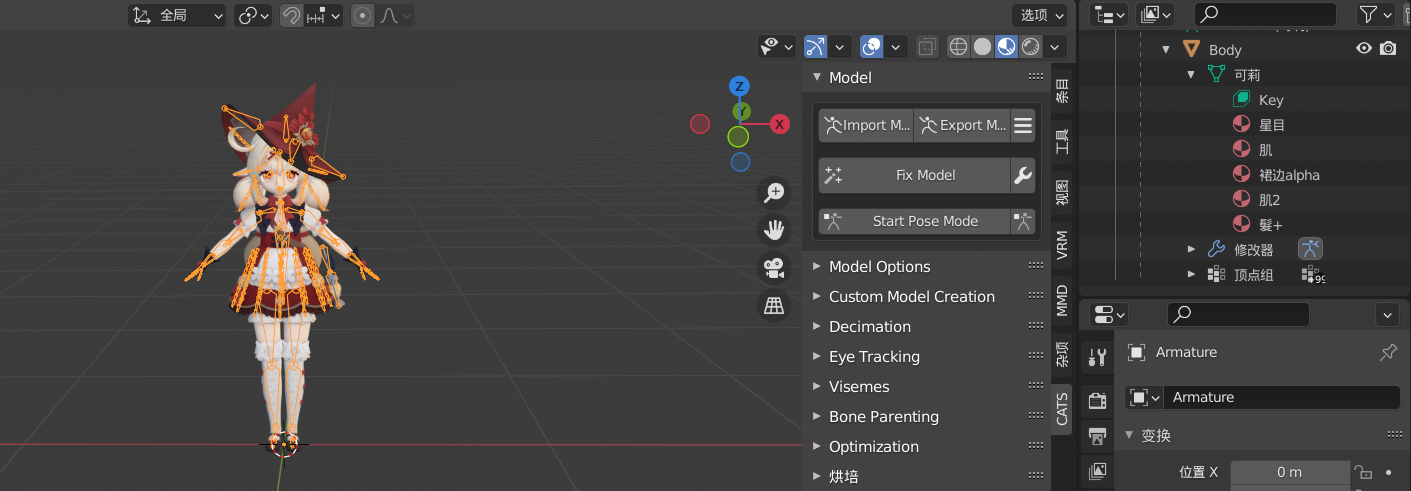Switch to the 工具 sidebar tab

(x=1062, y=141)
